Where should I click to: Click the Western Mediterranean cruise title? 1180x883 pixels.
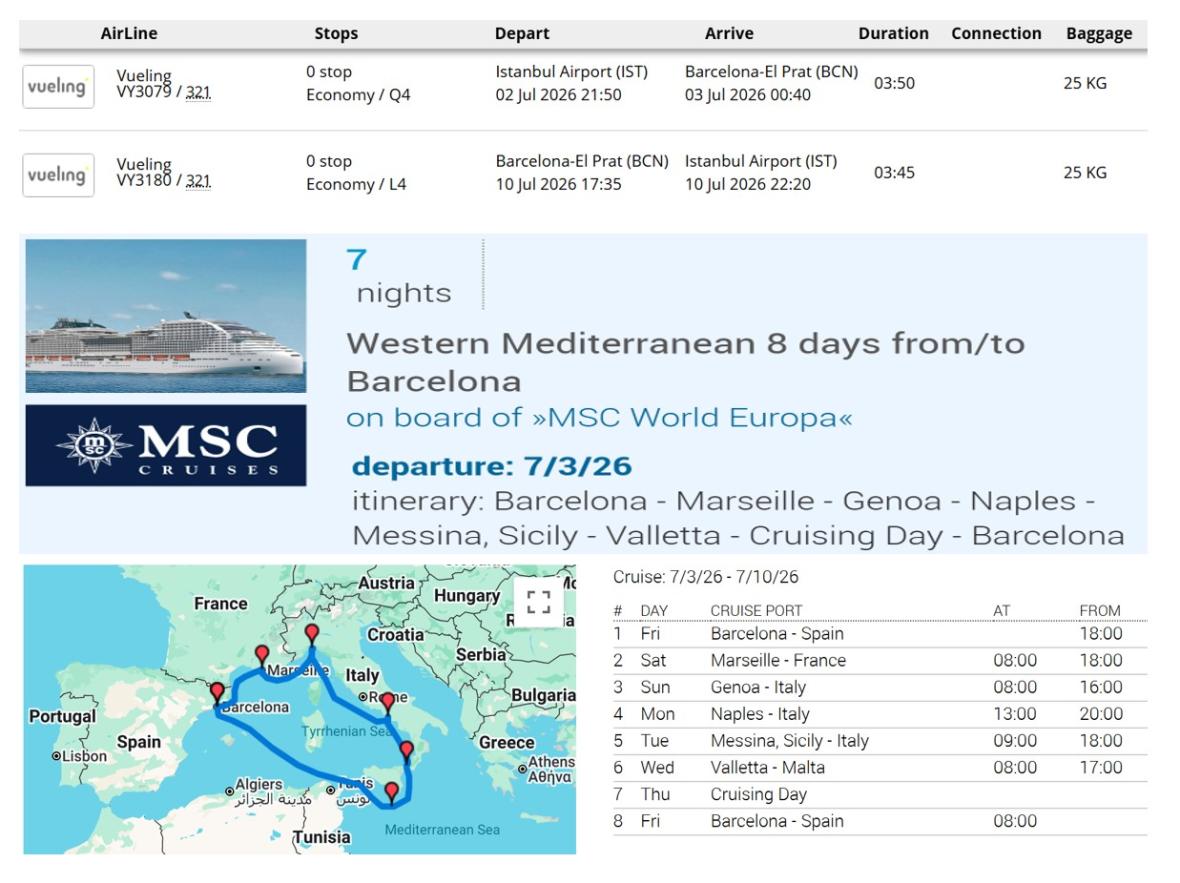coord(686,362)
